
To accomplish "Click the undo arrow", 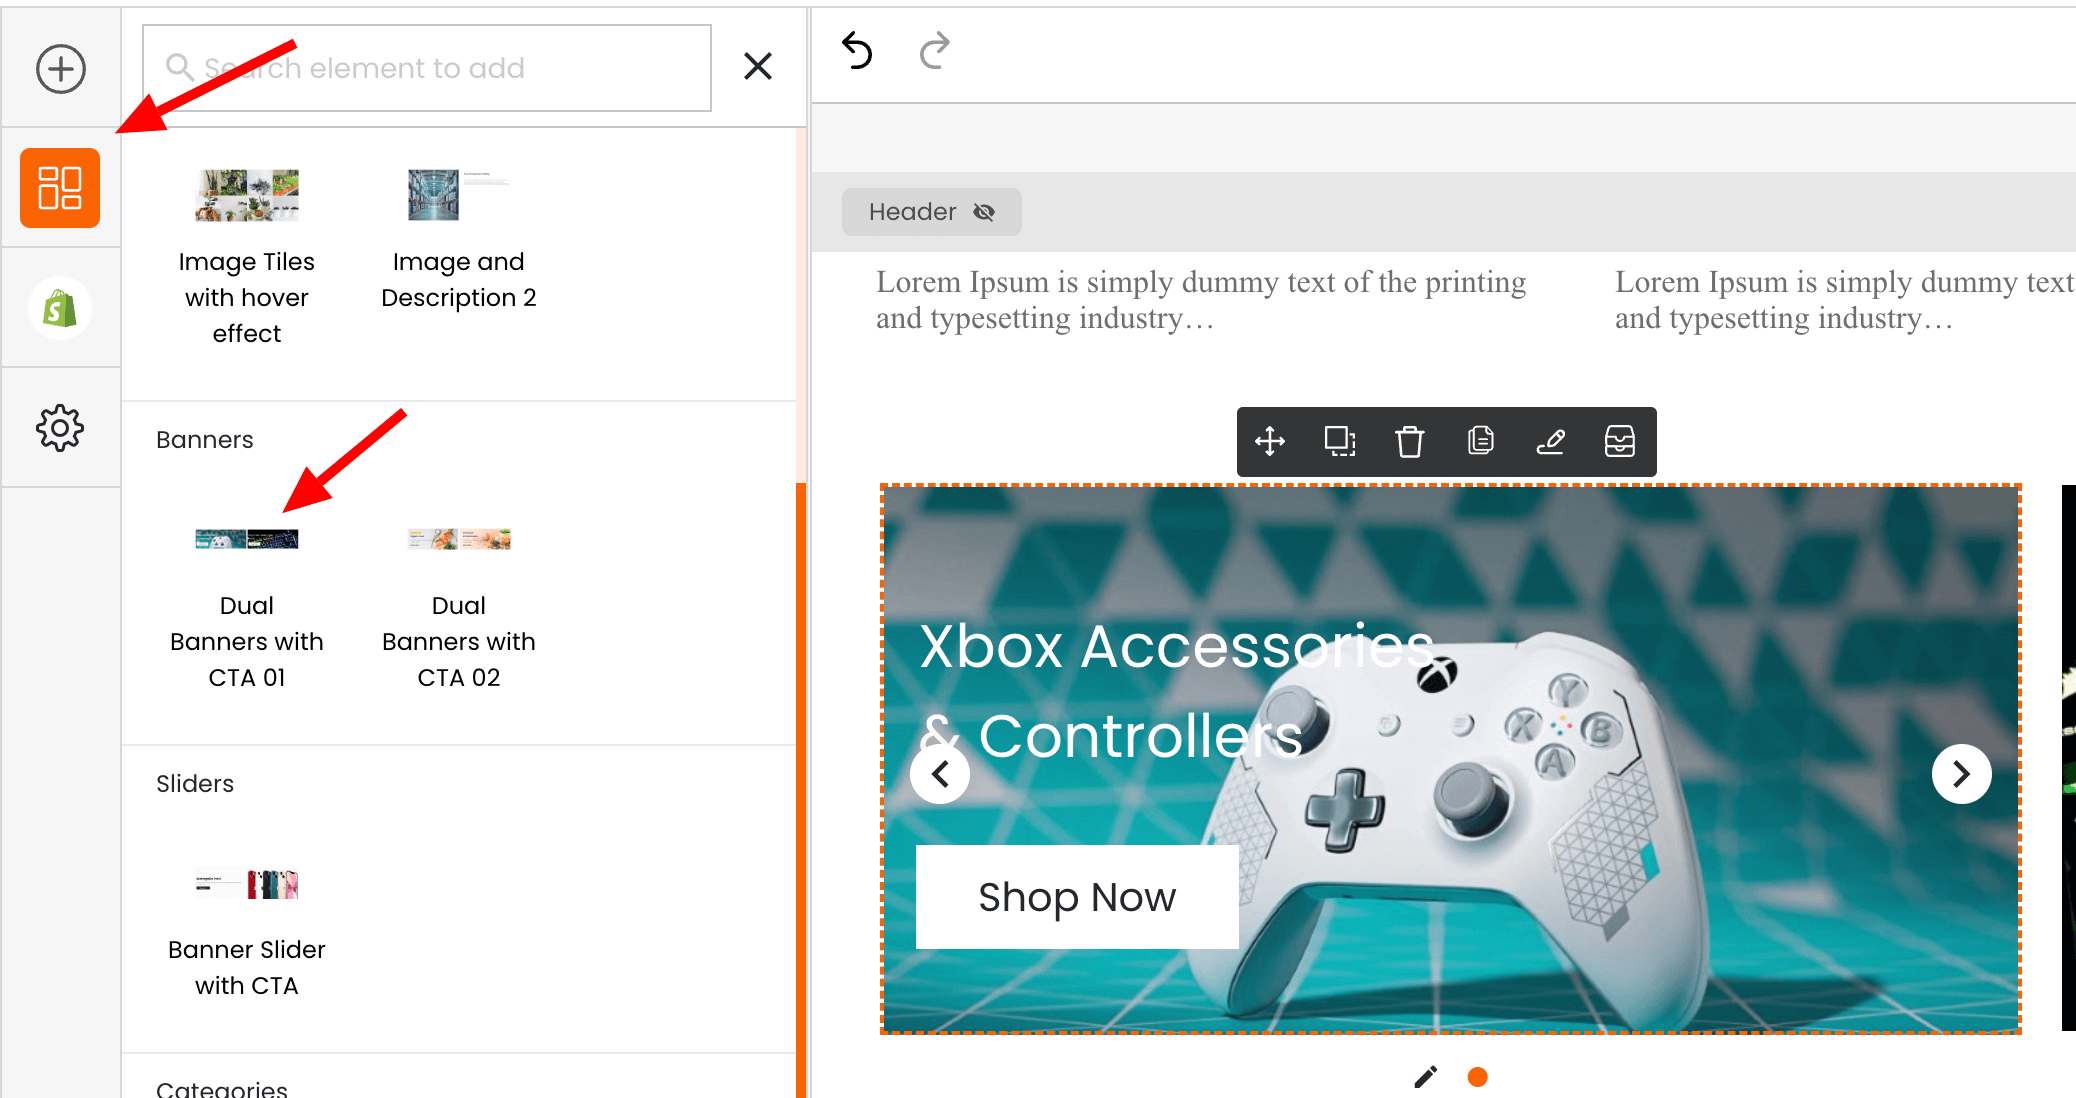I will [x=857, y=51].
